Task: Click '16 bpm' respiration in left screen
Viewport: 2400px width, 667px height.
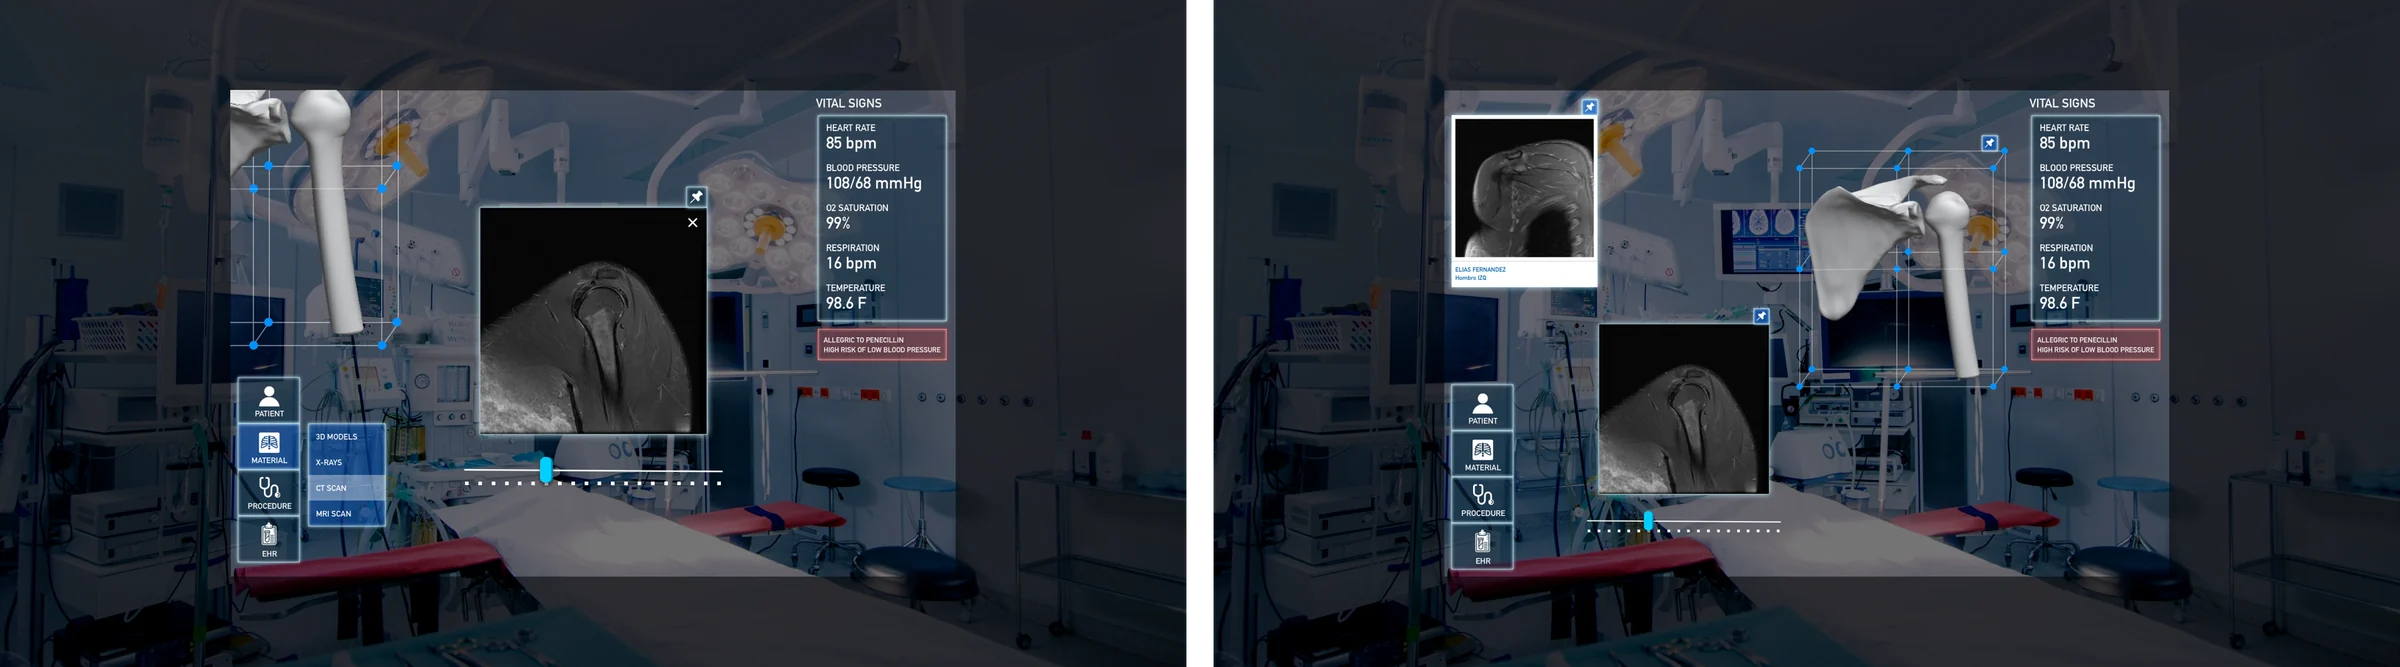Action: (x=851, y=263)
